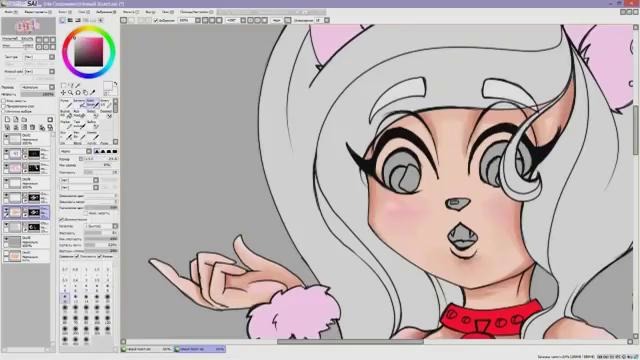Click the vertical canvas scrollbar

(x=636, y=131)
